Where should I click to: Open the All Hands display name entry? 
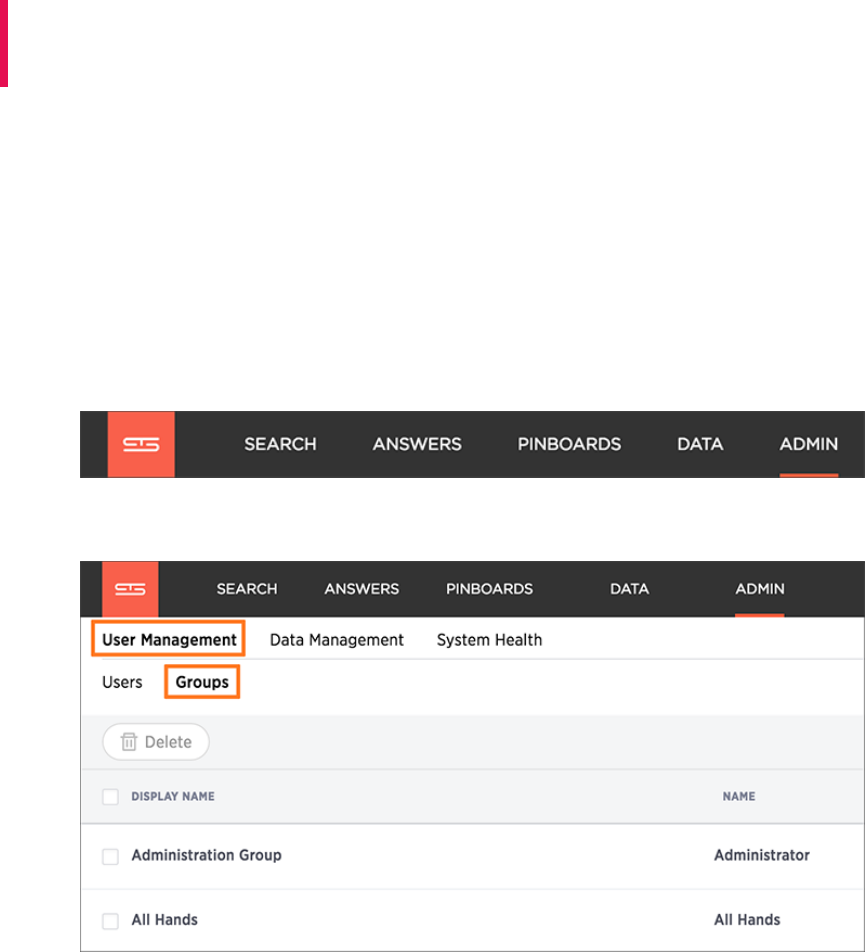[165, 920]
